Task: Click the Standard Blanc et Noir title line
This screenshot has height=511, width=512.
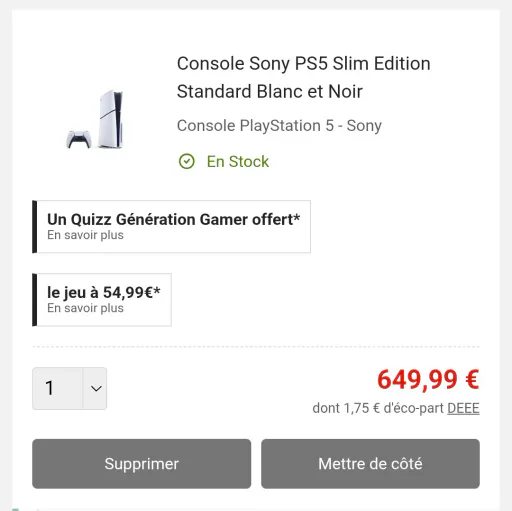Action: 270,92
